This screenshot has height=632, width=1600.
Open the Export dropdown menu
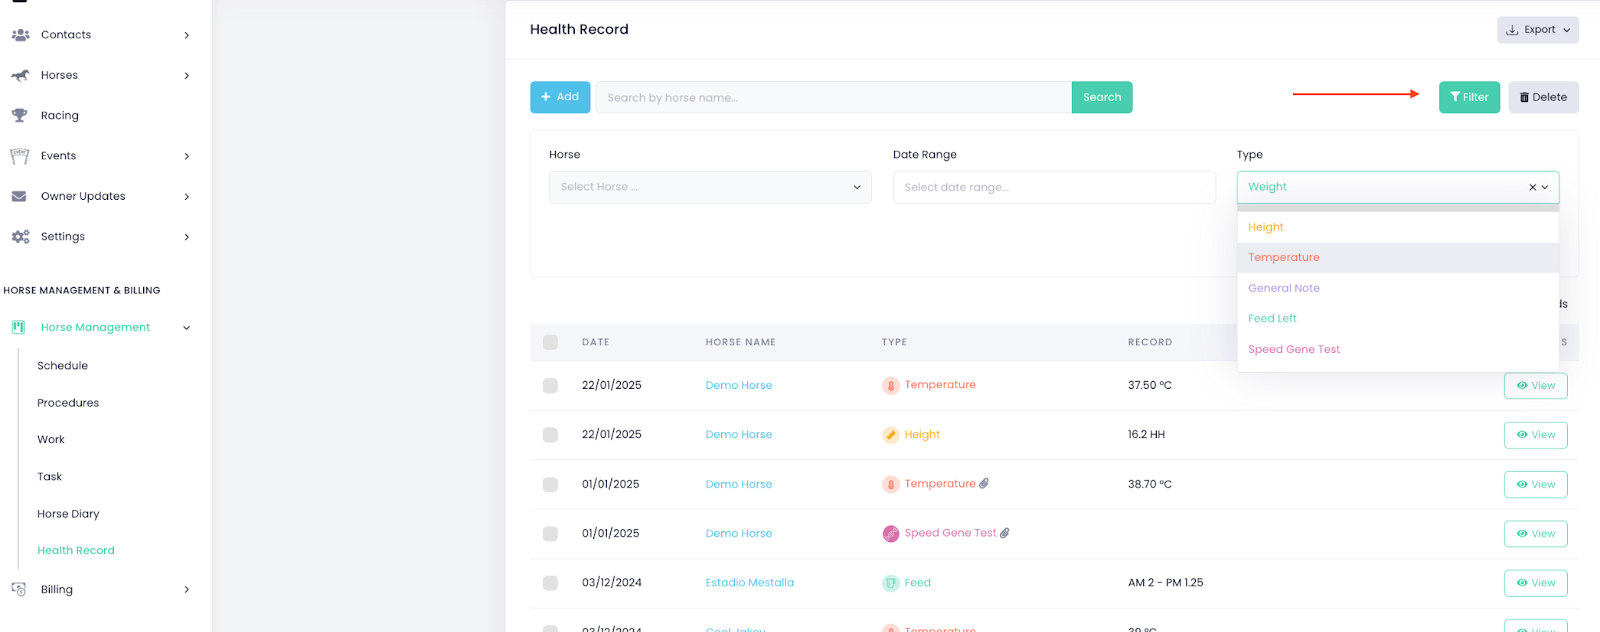click(1537, 30)
